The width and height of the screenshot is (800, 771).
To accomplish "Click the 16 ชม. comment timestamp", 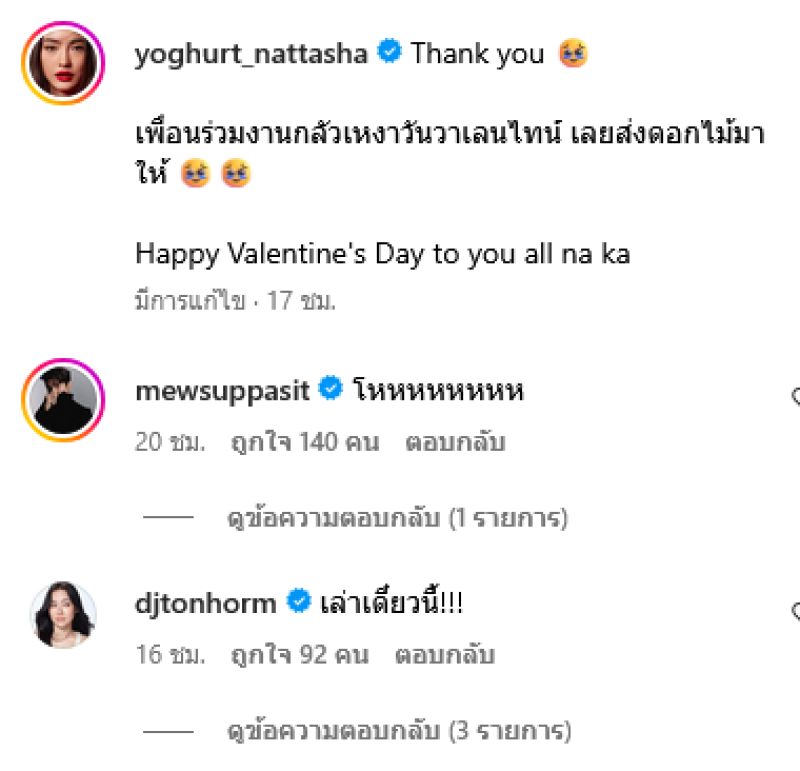I will 170,655.
